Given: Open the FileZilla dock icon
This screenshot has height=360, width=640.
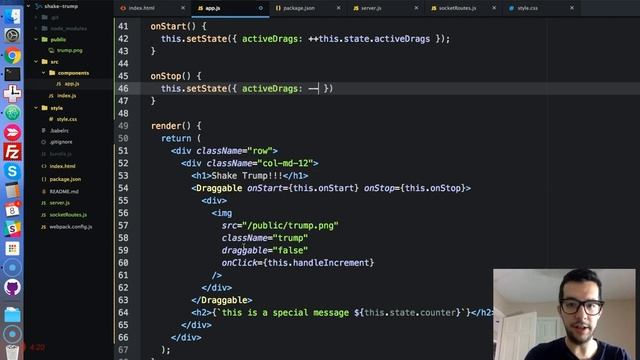Looking at the screenshot, I should [x=12, y=152].
